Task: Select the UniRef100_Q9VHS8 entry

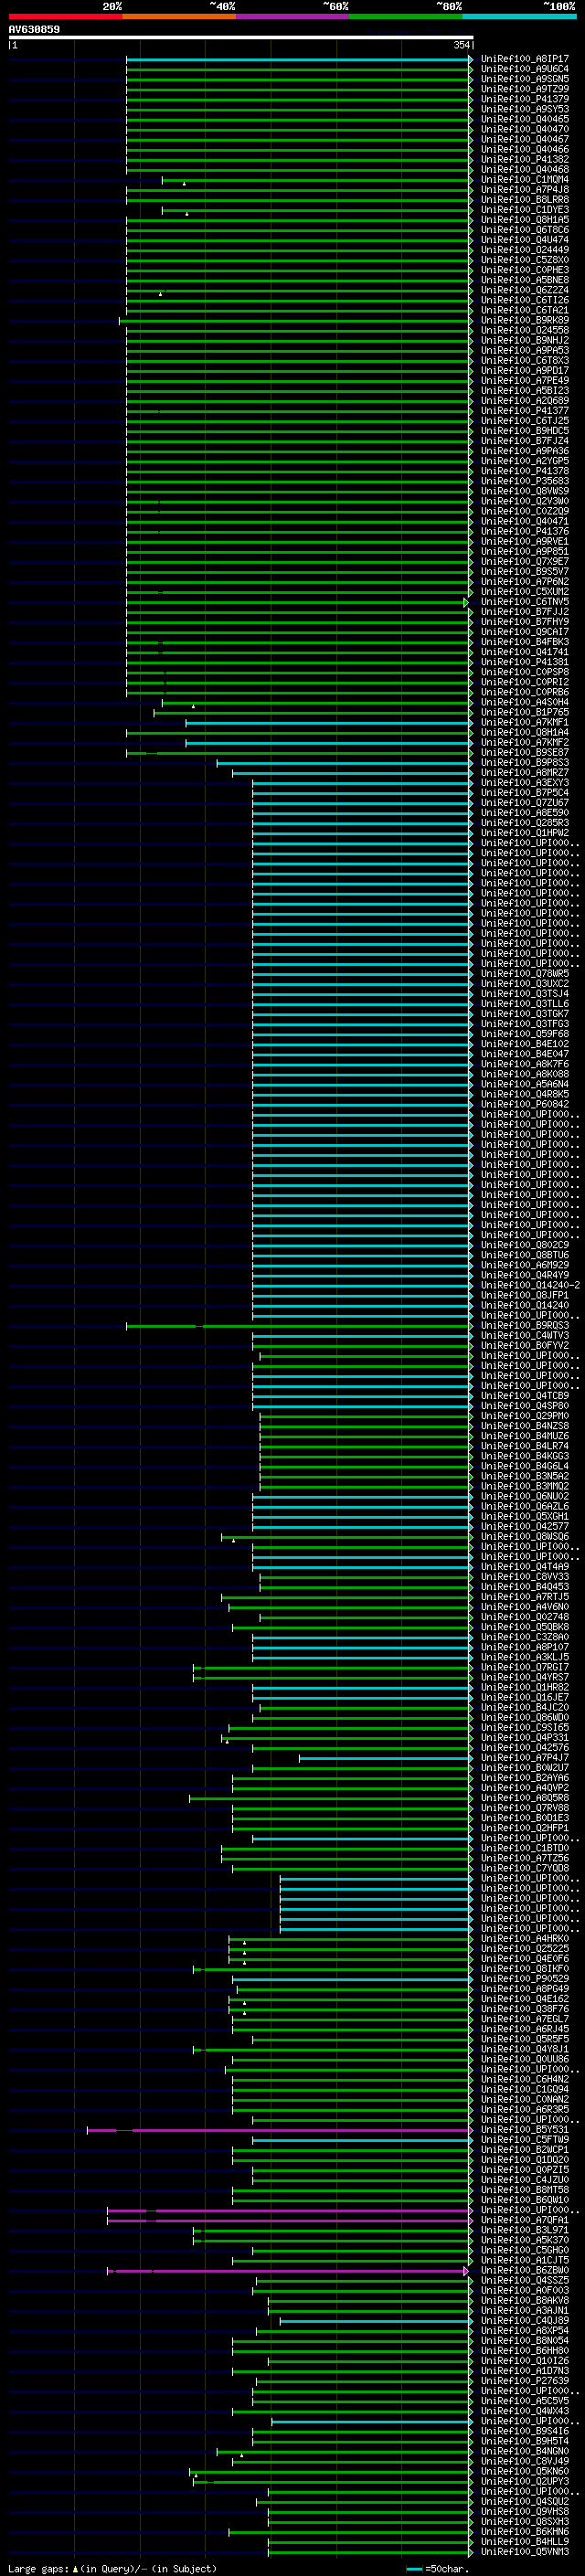Action: (525, 2511)
